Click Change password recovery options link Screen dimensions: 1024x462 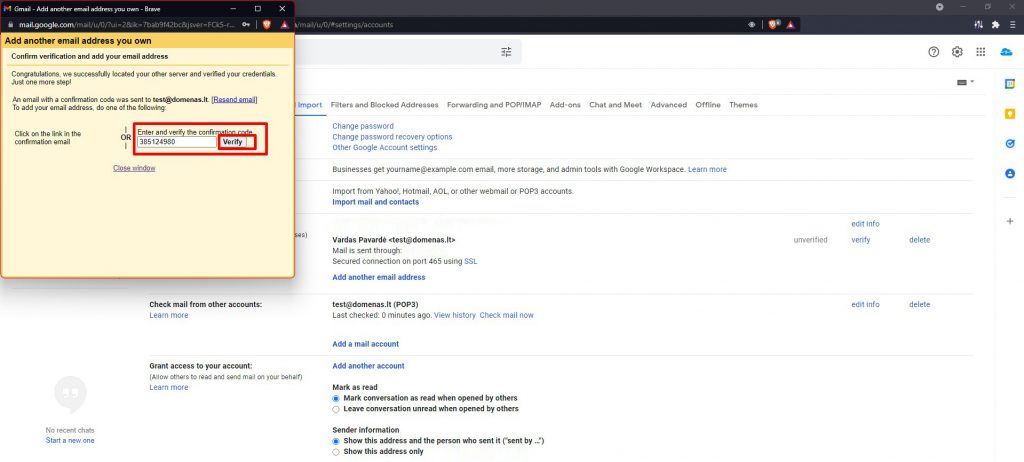392,137
